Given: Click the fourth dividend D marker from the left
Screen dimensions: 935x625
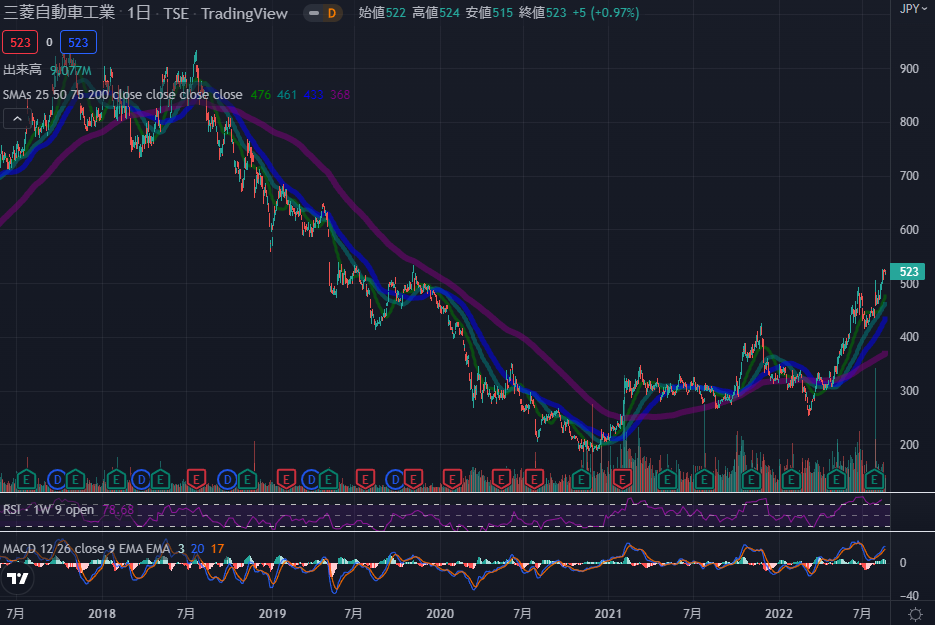Looking at the screenshot, I should tap(311, 479).
